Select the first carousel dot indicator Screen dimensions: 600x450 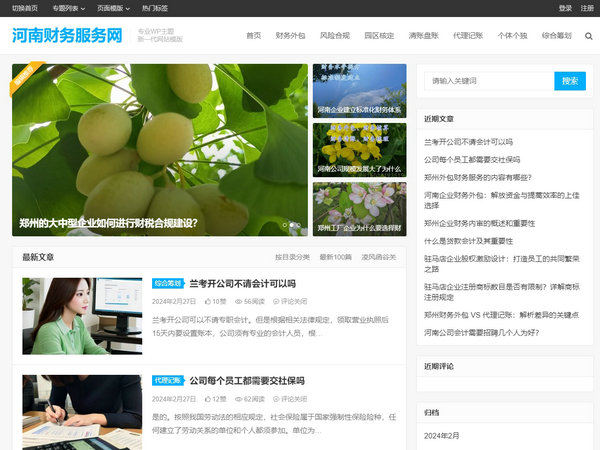click(284, 225)
